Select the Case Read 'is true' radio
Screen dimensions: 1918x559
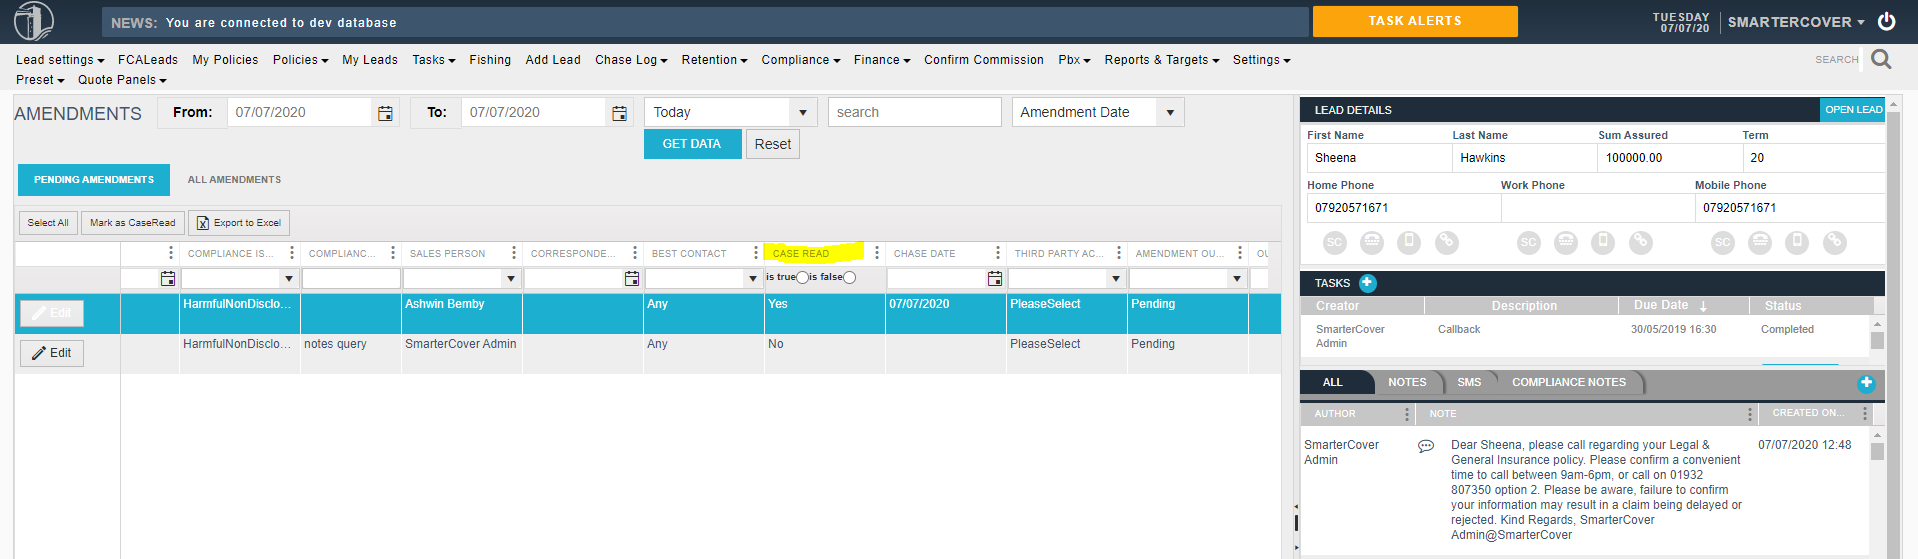(802, 278)
